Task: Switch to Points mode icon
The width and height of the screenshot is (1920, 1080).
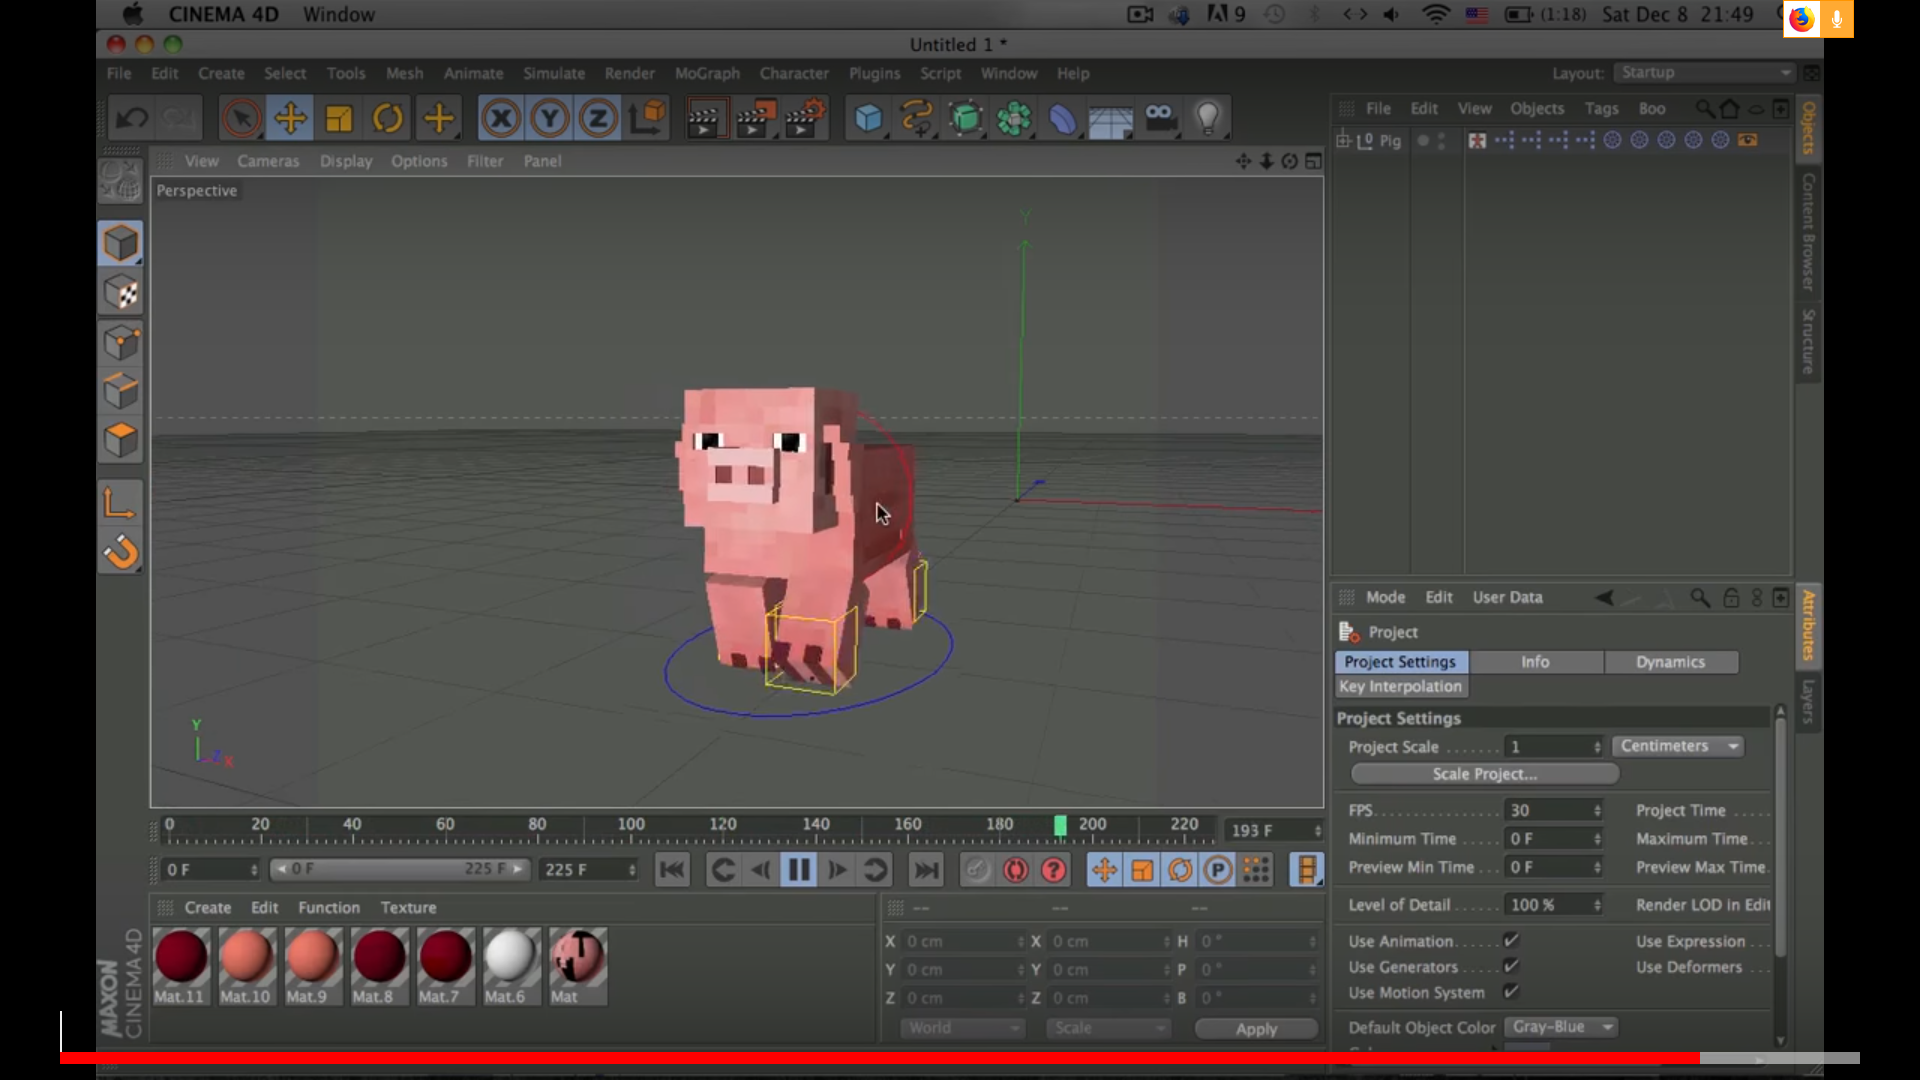Action: pos(121,343)
